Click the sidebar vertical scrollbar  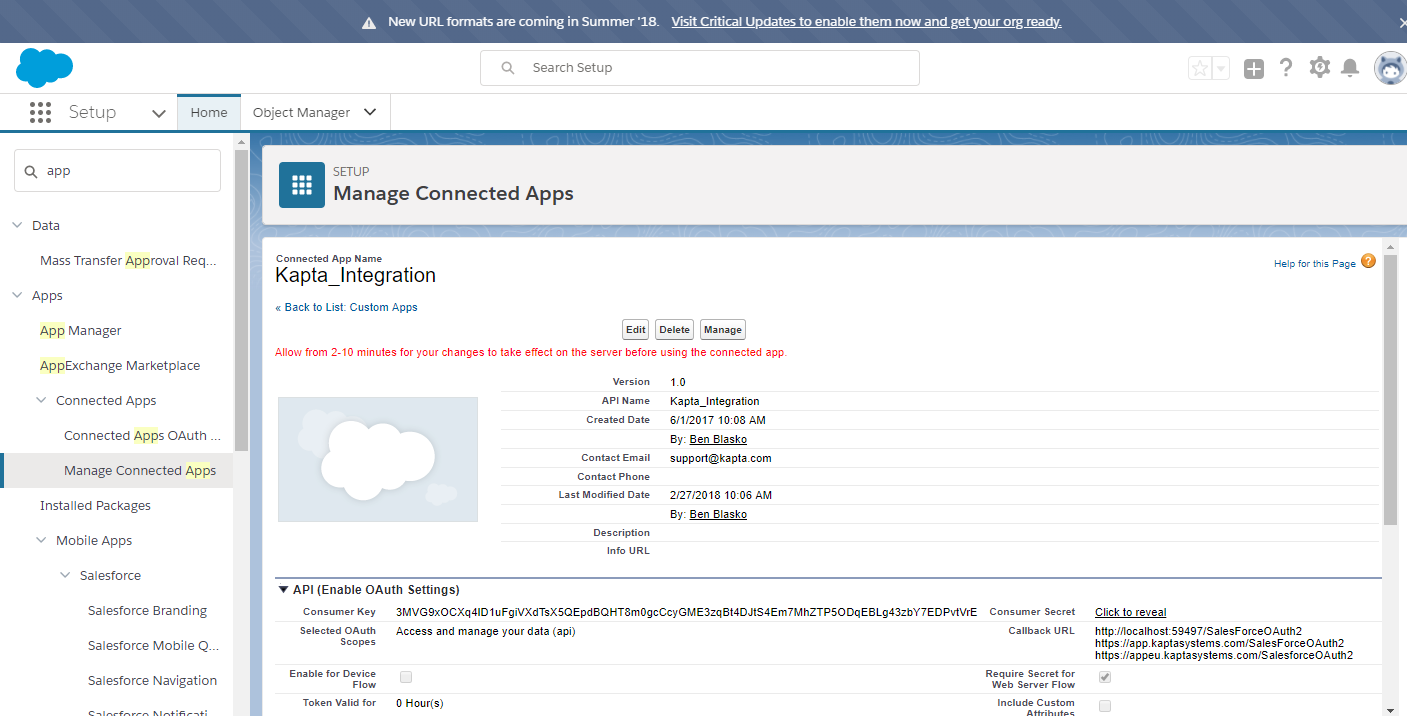(241, 300)
